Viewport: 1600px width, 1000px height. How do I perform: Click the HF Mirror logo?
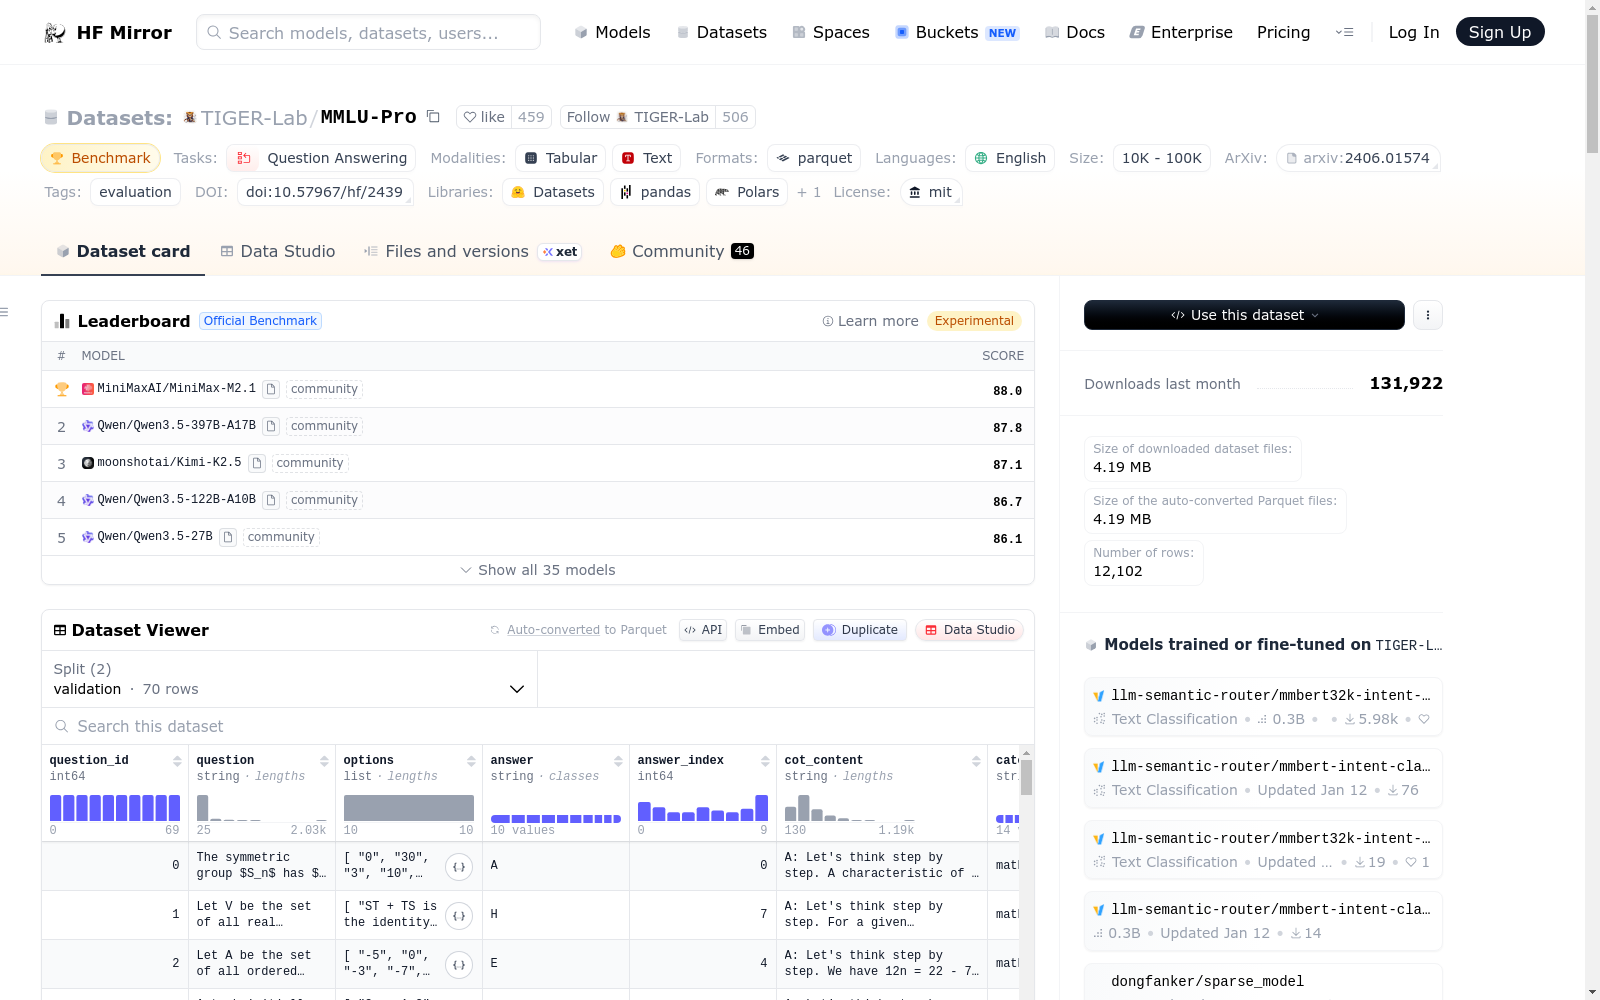(x=108, y=33)
